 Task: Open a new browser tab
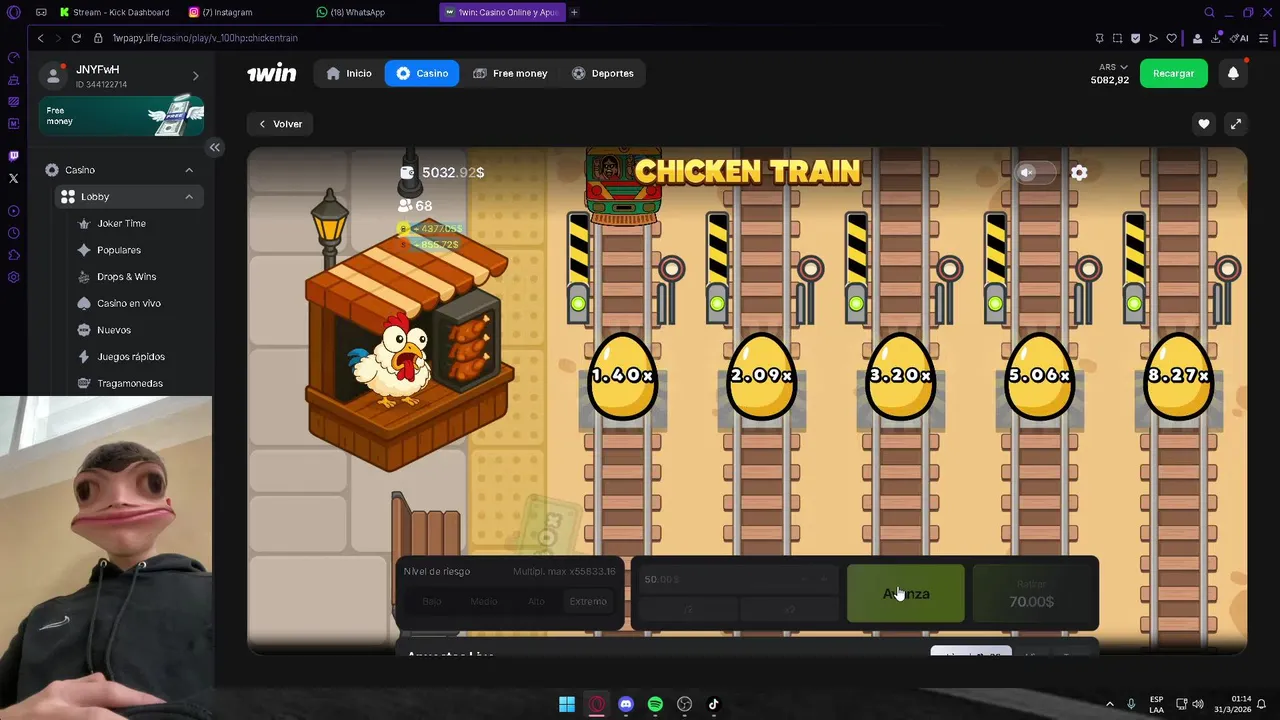(574, 12)
